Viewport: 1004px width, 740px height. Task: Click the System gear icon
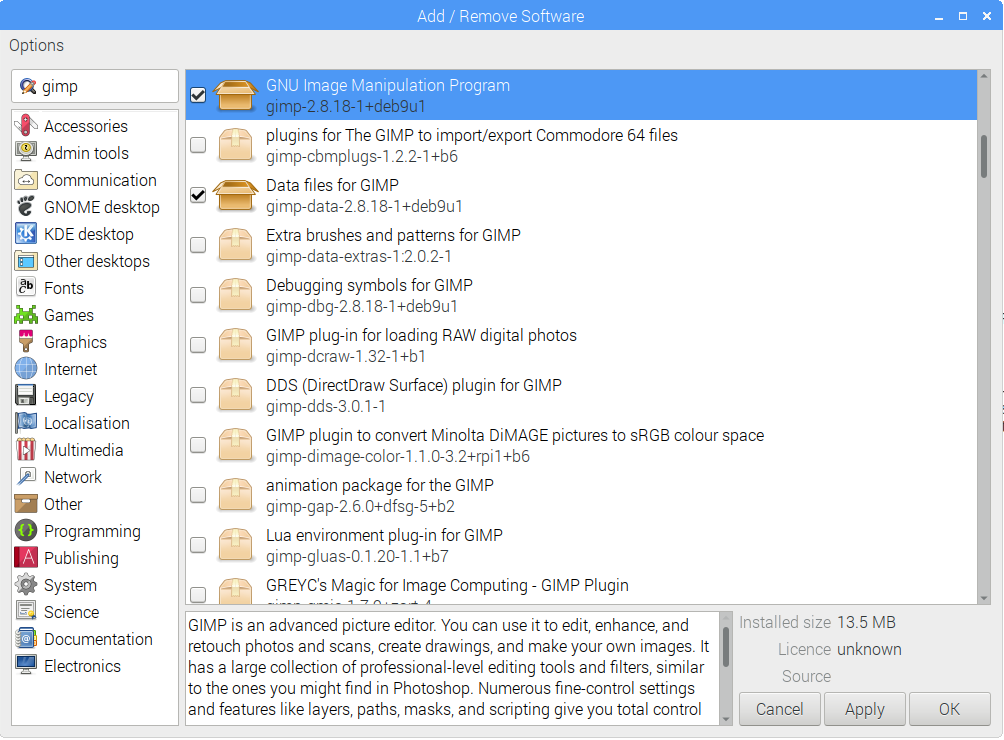point(26,585)
